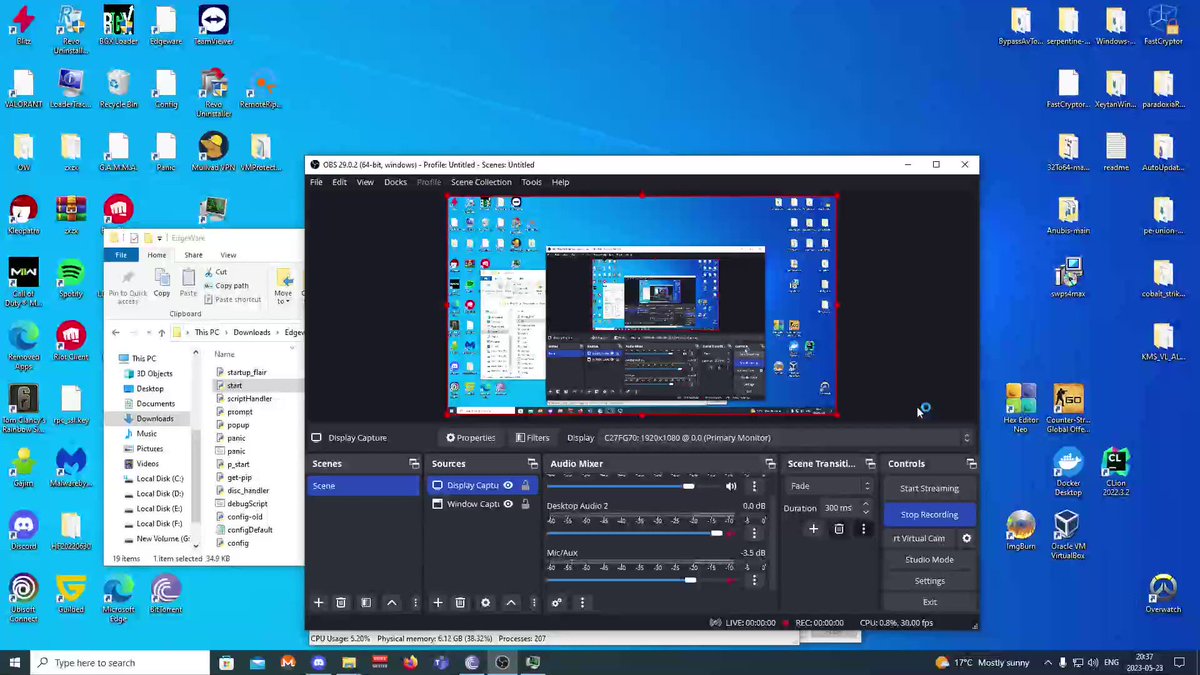Open OBS Scene Collection menu
The height and width of the screenshot is (675, 1200).
481,182
